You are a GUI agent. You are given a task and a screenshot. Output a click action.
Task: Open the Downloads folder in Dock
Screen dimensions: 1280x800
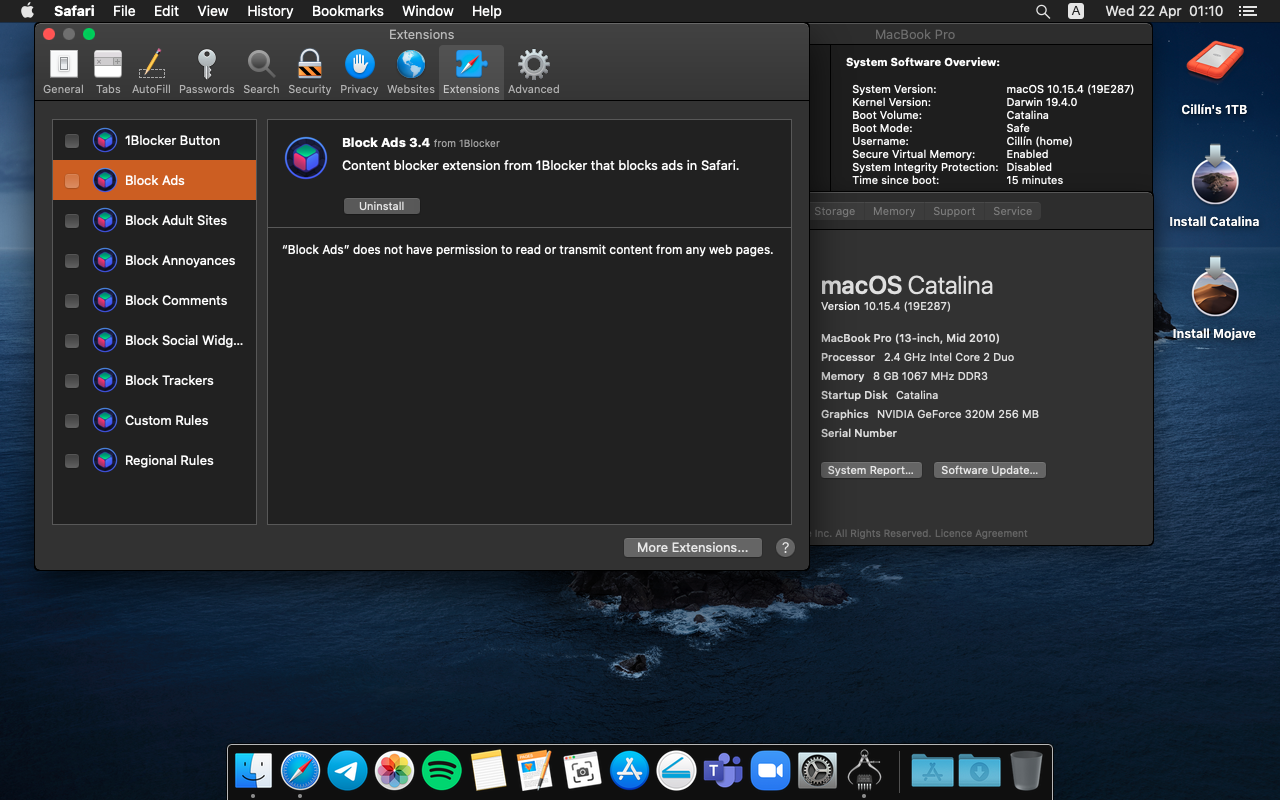click(979, 771)
